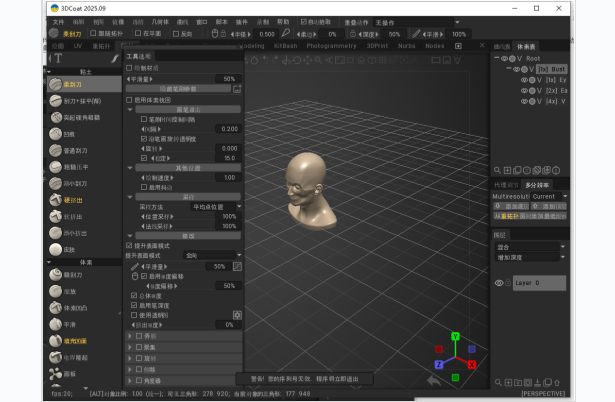Image resolution: width=615 pixels, height=402 pixels.
Task: Uncheck 提升表面模式 option
Action: [x=129, y=245]
